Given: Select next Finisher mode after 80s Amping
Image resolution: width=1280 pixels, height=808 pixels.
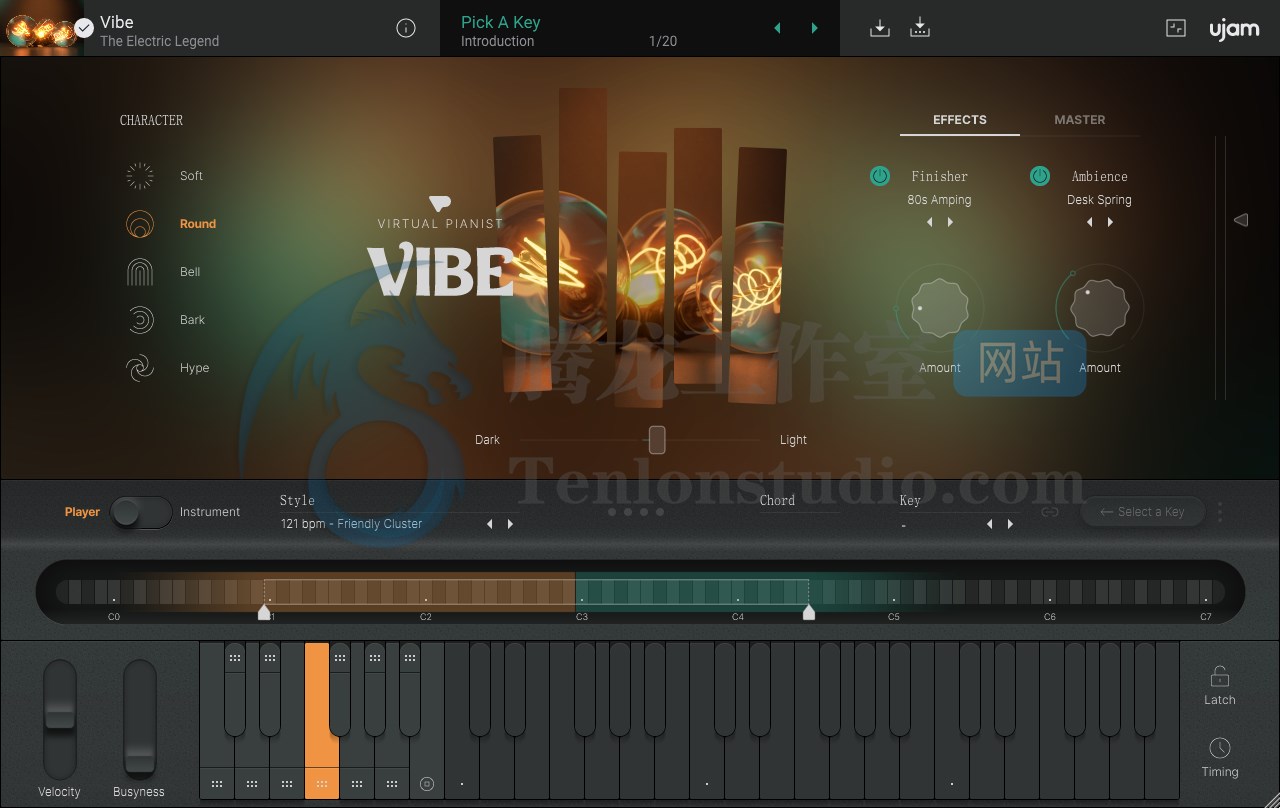Looking at the screenshot, I should [x=950, y=222].
